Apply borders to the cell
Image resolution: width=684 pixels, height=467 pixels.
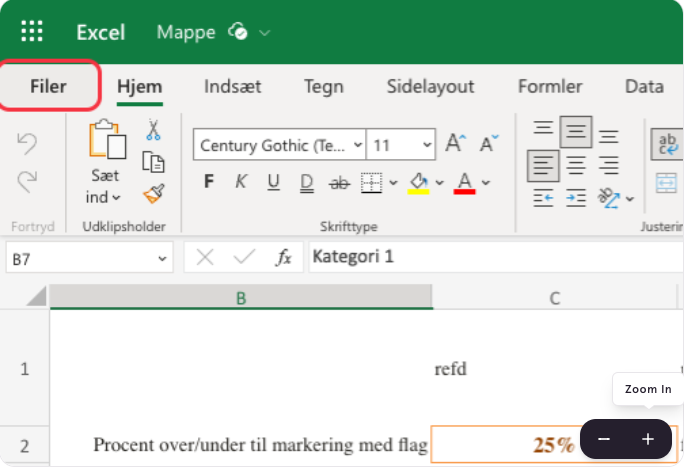pyautogui.click(x=371, y=183)
